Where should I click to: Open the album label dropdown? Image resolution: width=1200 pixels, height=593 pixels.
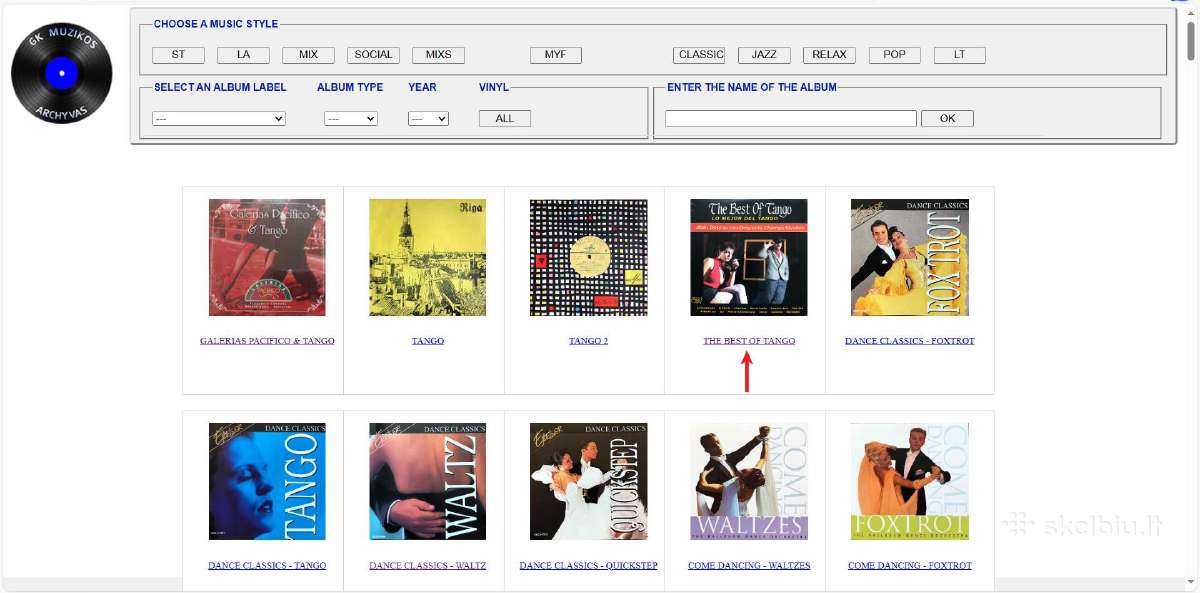pos(219,118)
